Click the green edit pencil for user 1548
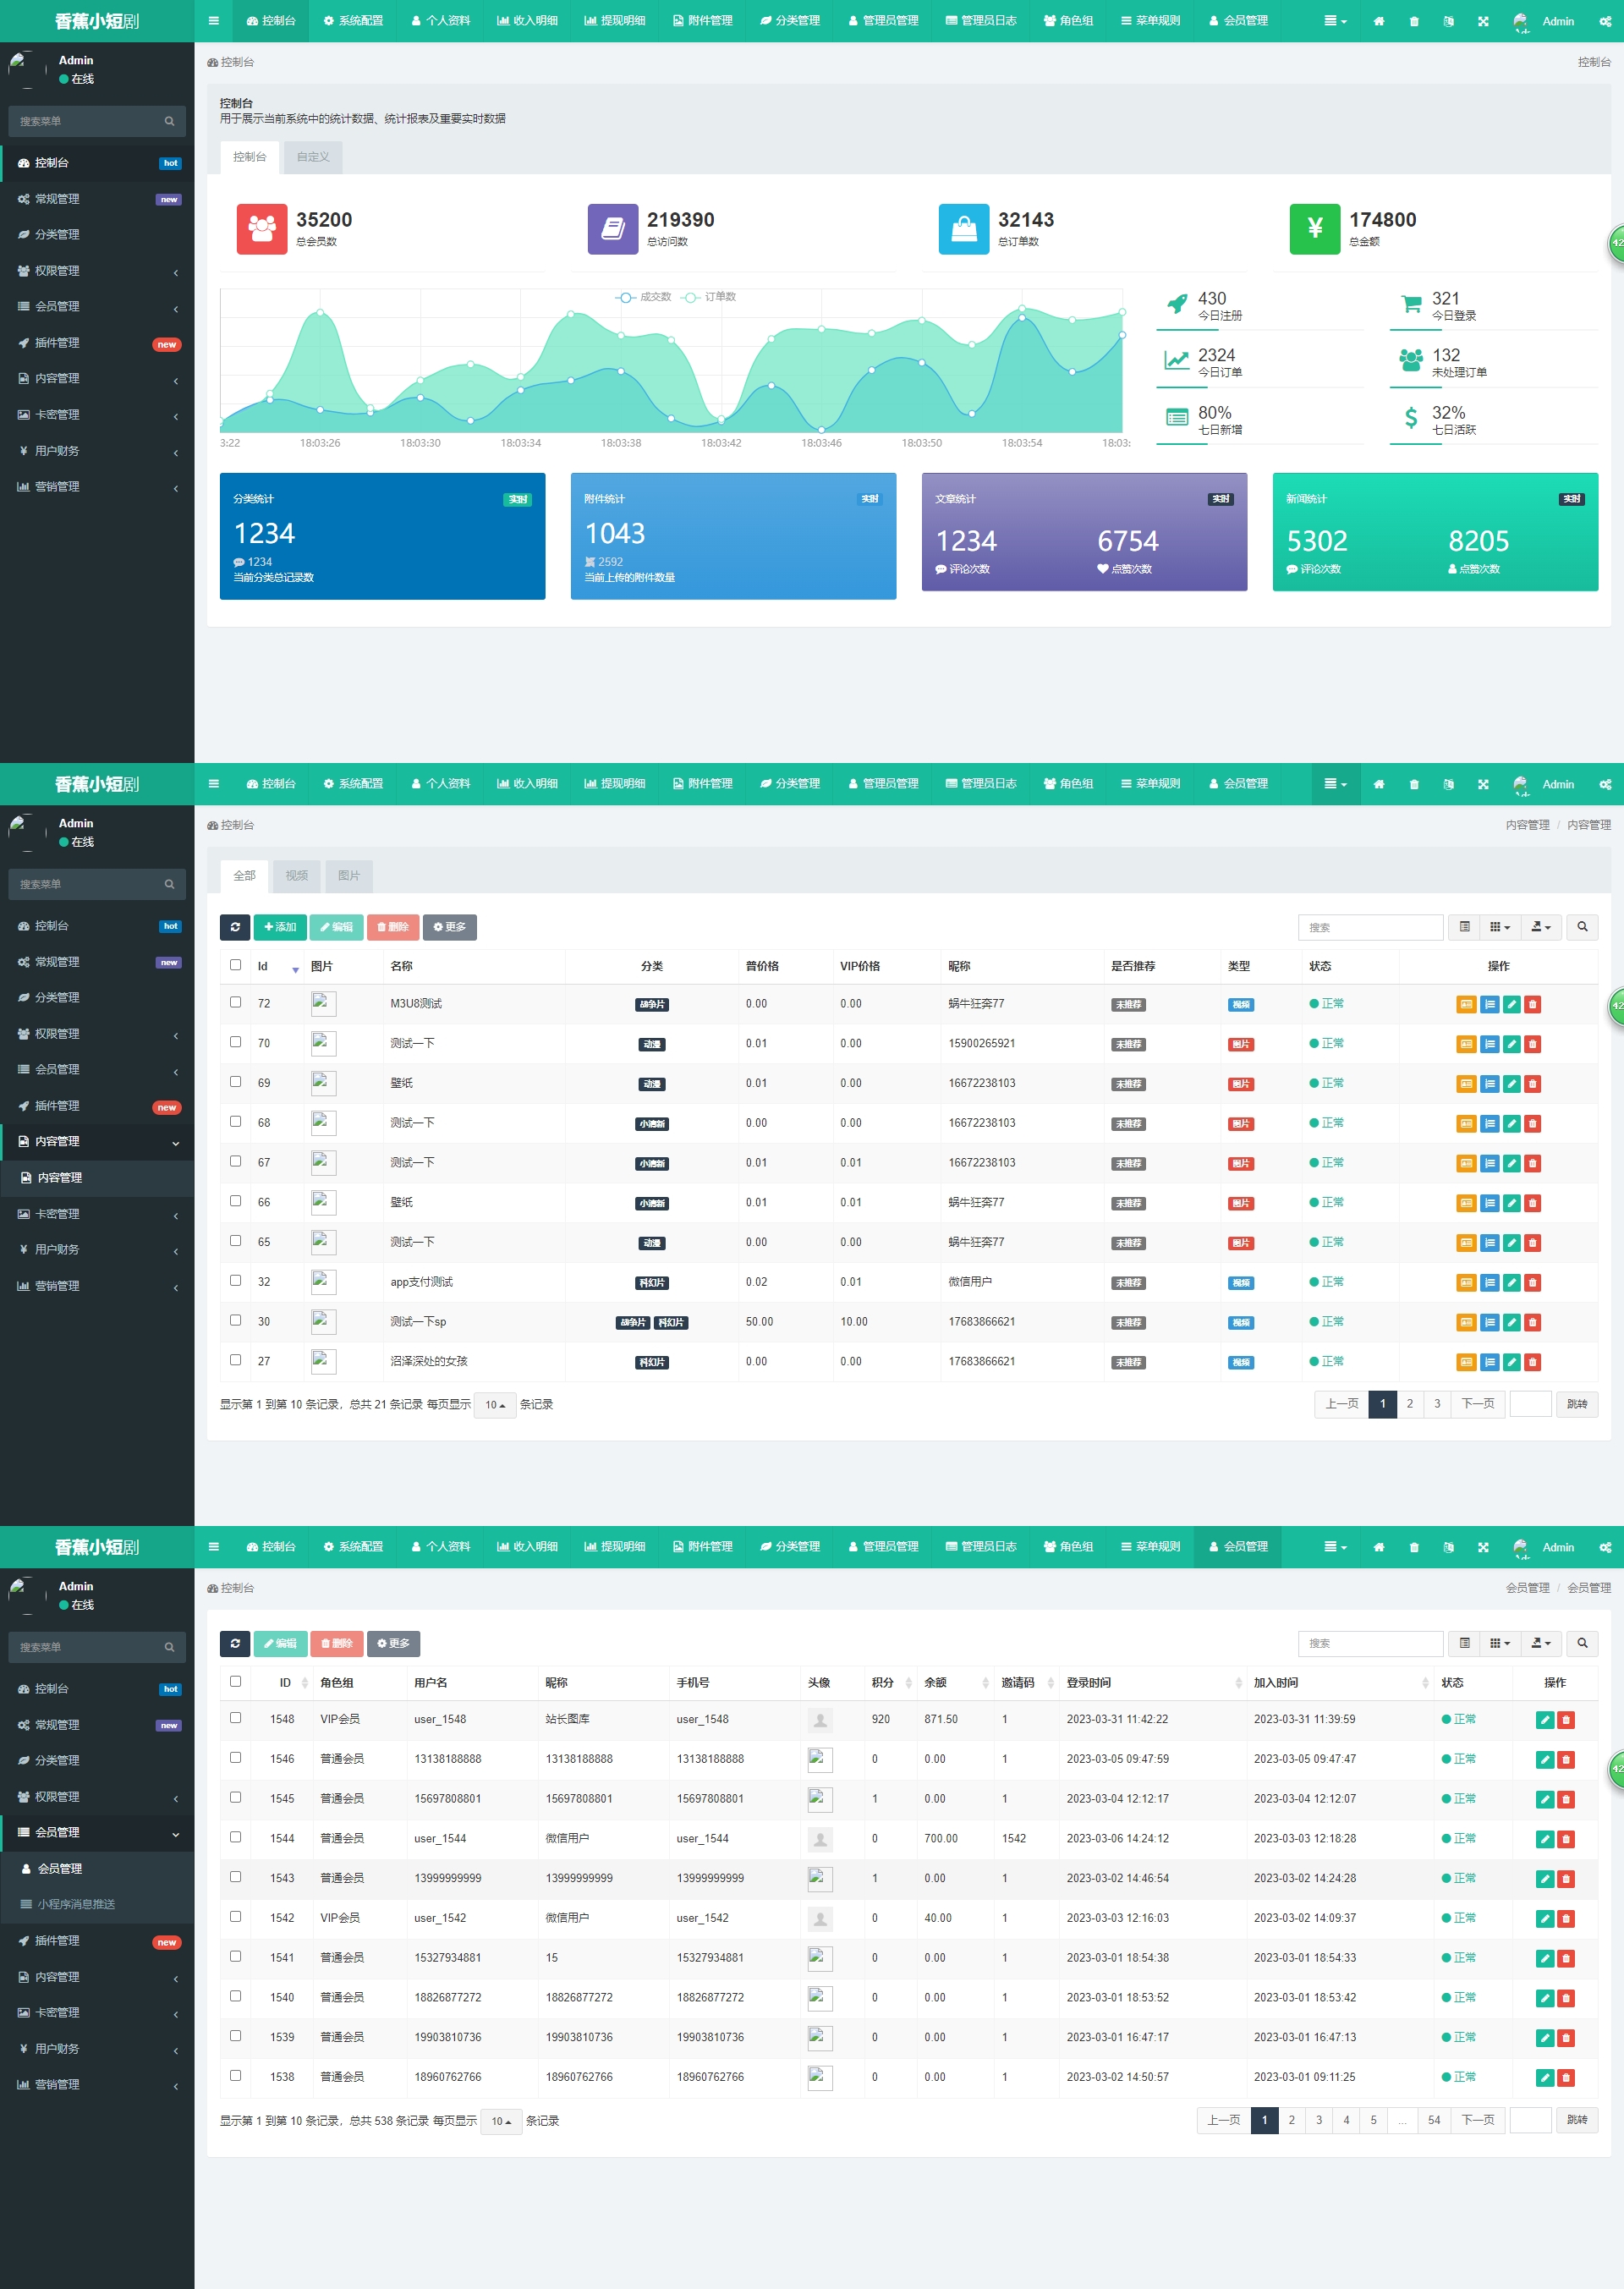Screen dimensions: 1624x2289 click(x=1545, y=1720)
